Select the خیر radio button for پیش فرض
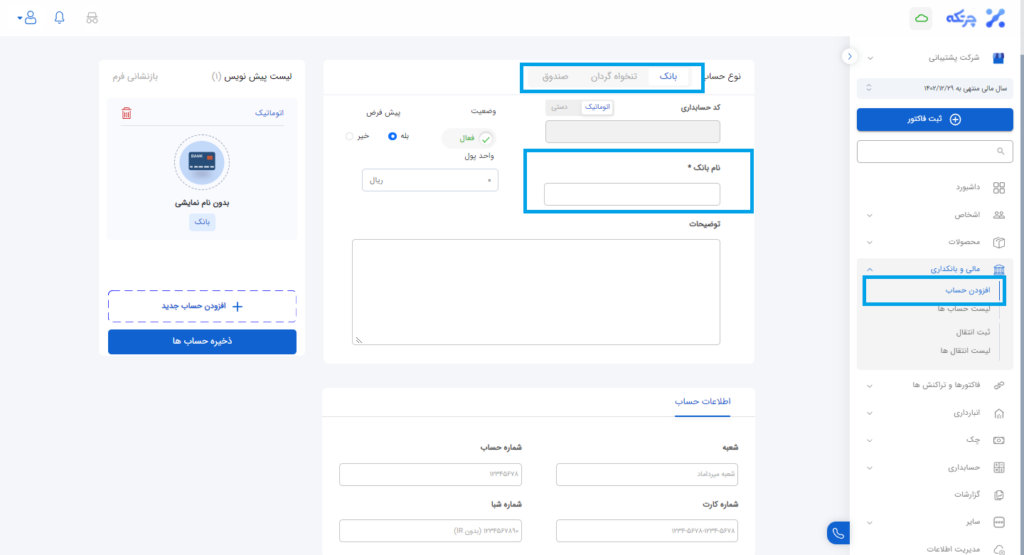This screenshot has width=1024, height=555. click(x=349, y=136)
